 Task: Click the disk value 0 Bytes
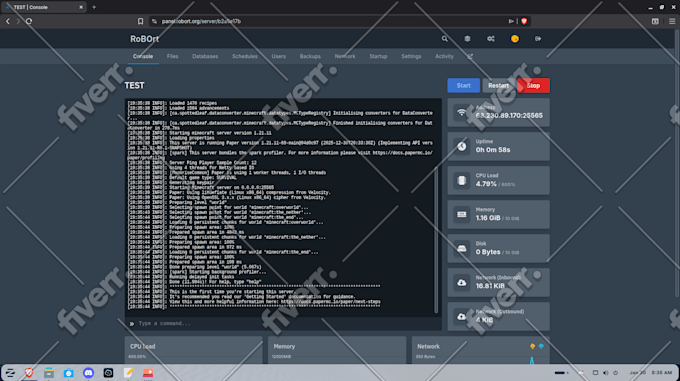tap(488, 252)
